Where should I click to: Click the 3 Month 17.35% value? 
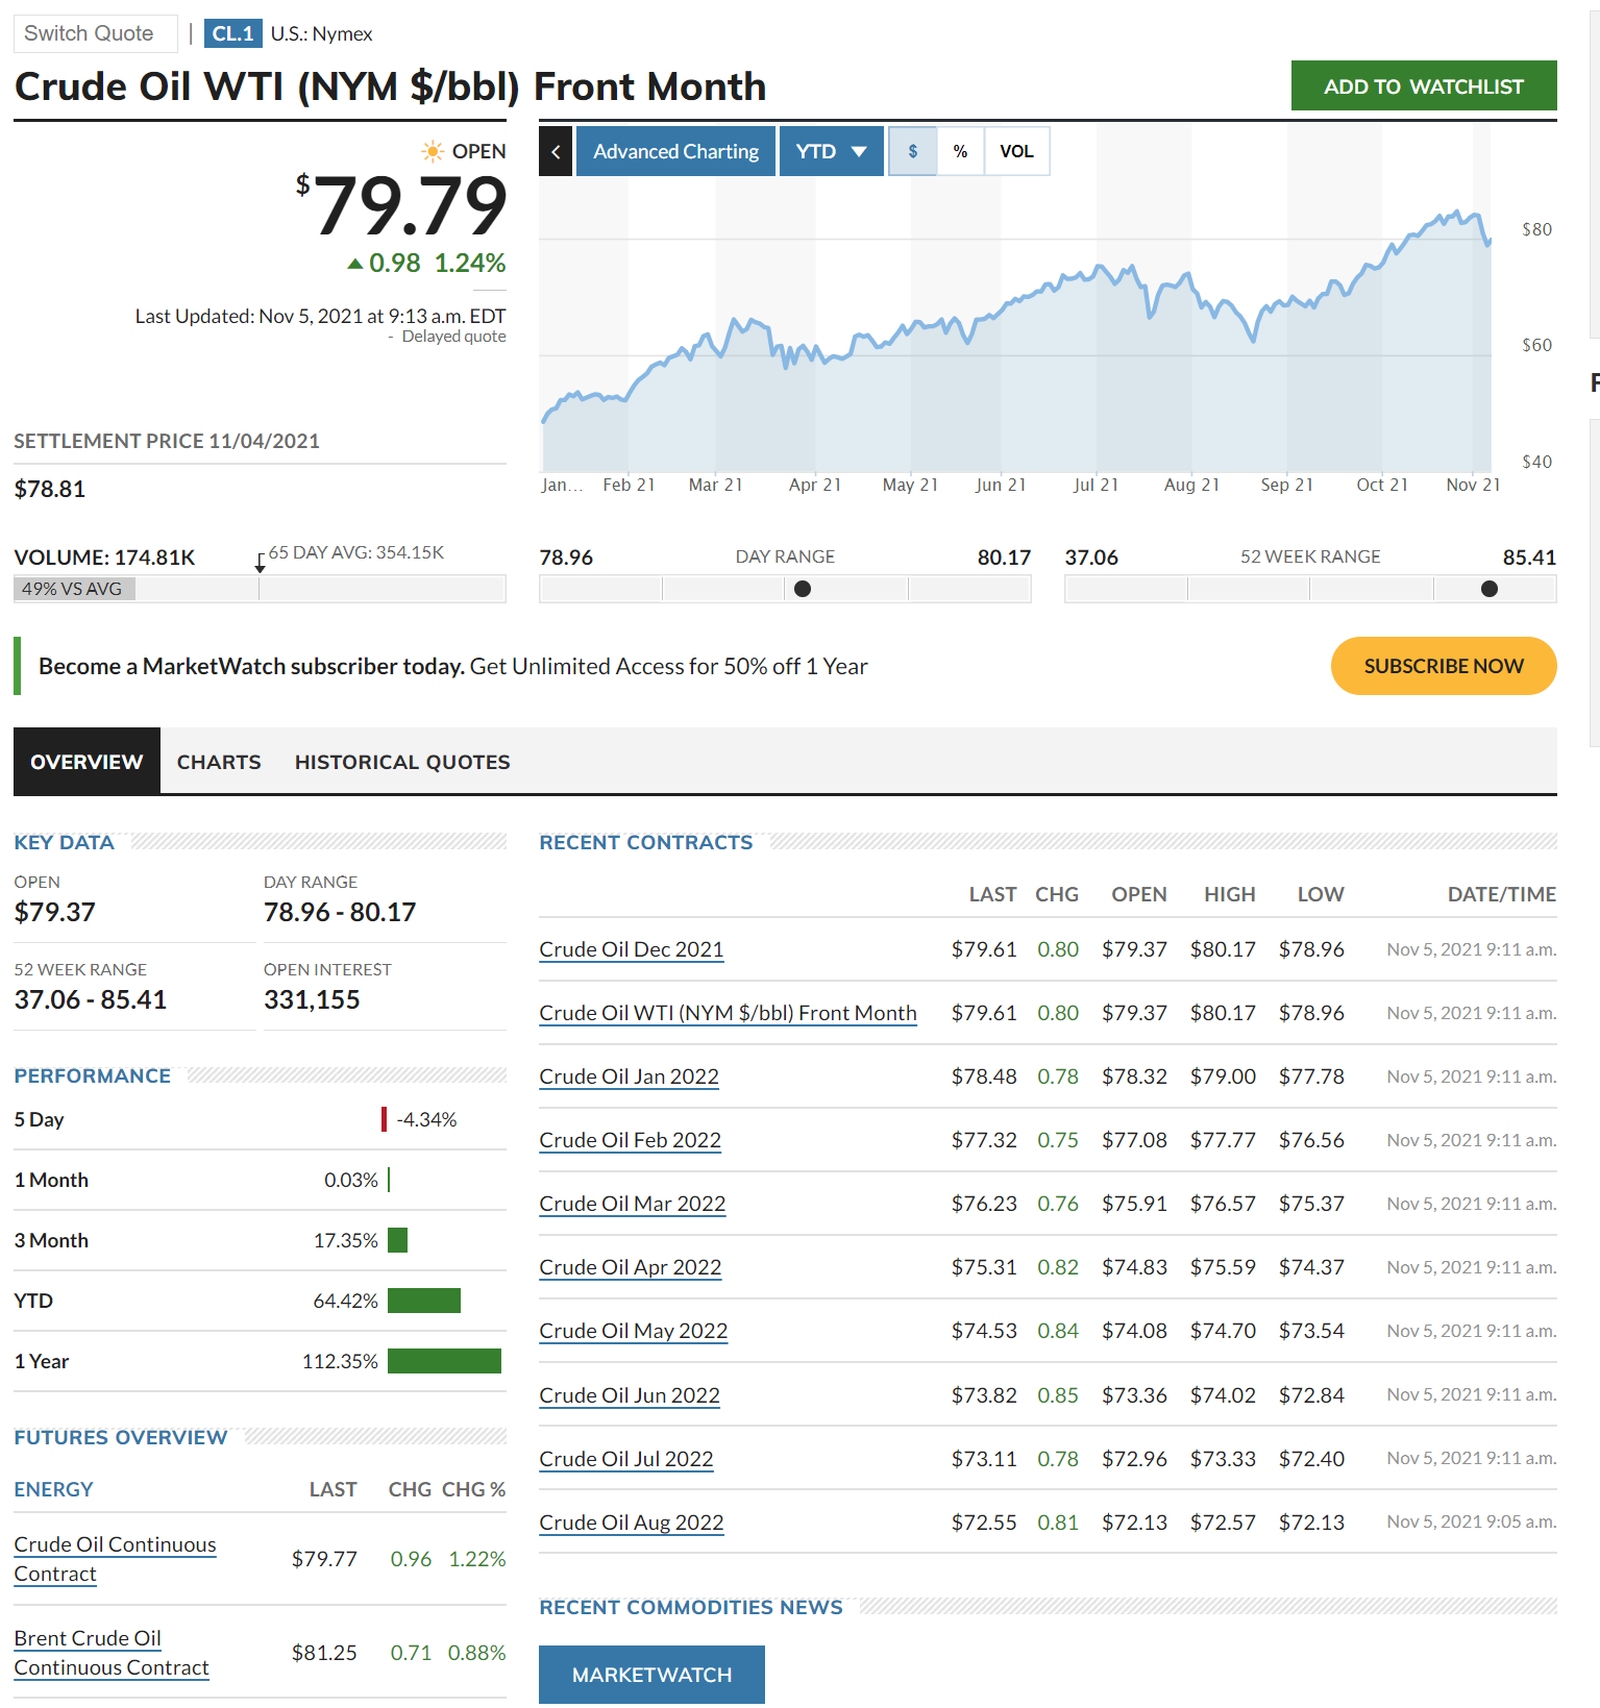pyautogui.click(x=345, y=1241)
